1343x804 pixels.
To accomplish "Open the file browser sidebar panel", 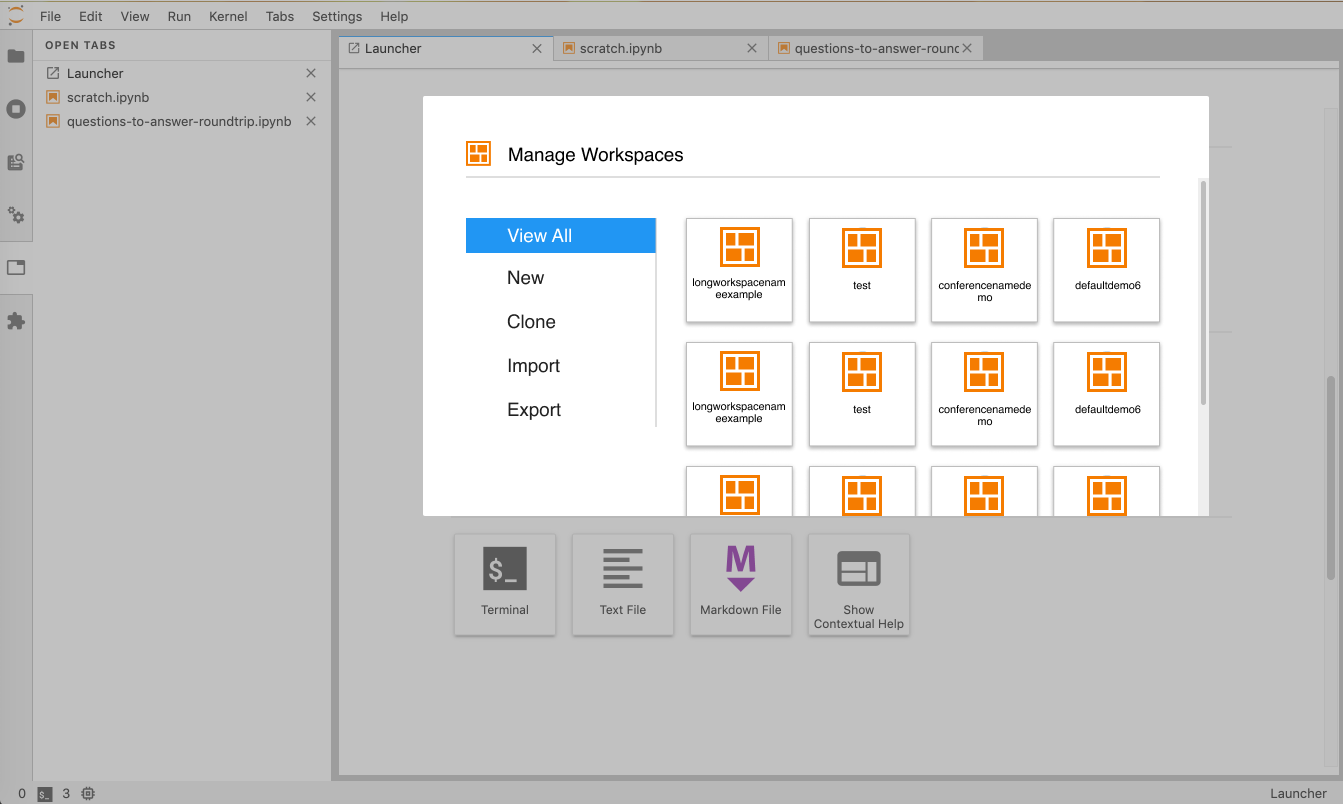I will coord(16,56).
